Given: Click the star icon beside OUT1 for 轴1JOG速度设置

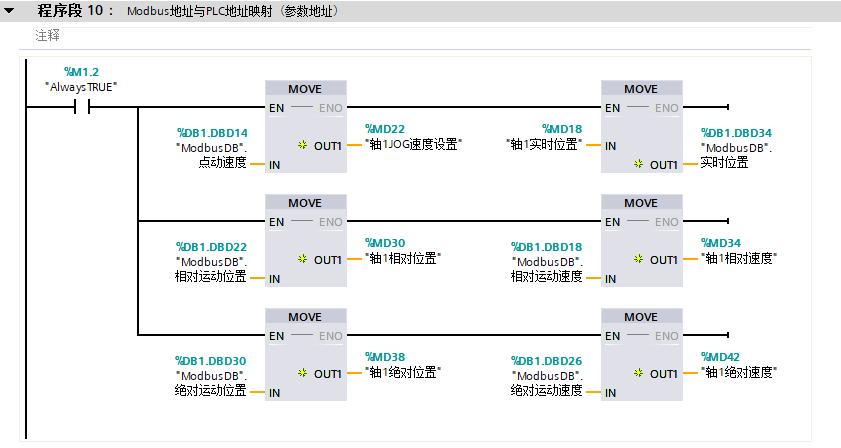Looking at the screenshot, I should click(x=303, y=146).
